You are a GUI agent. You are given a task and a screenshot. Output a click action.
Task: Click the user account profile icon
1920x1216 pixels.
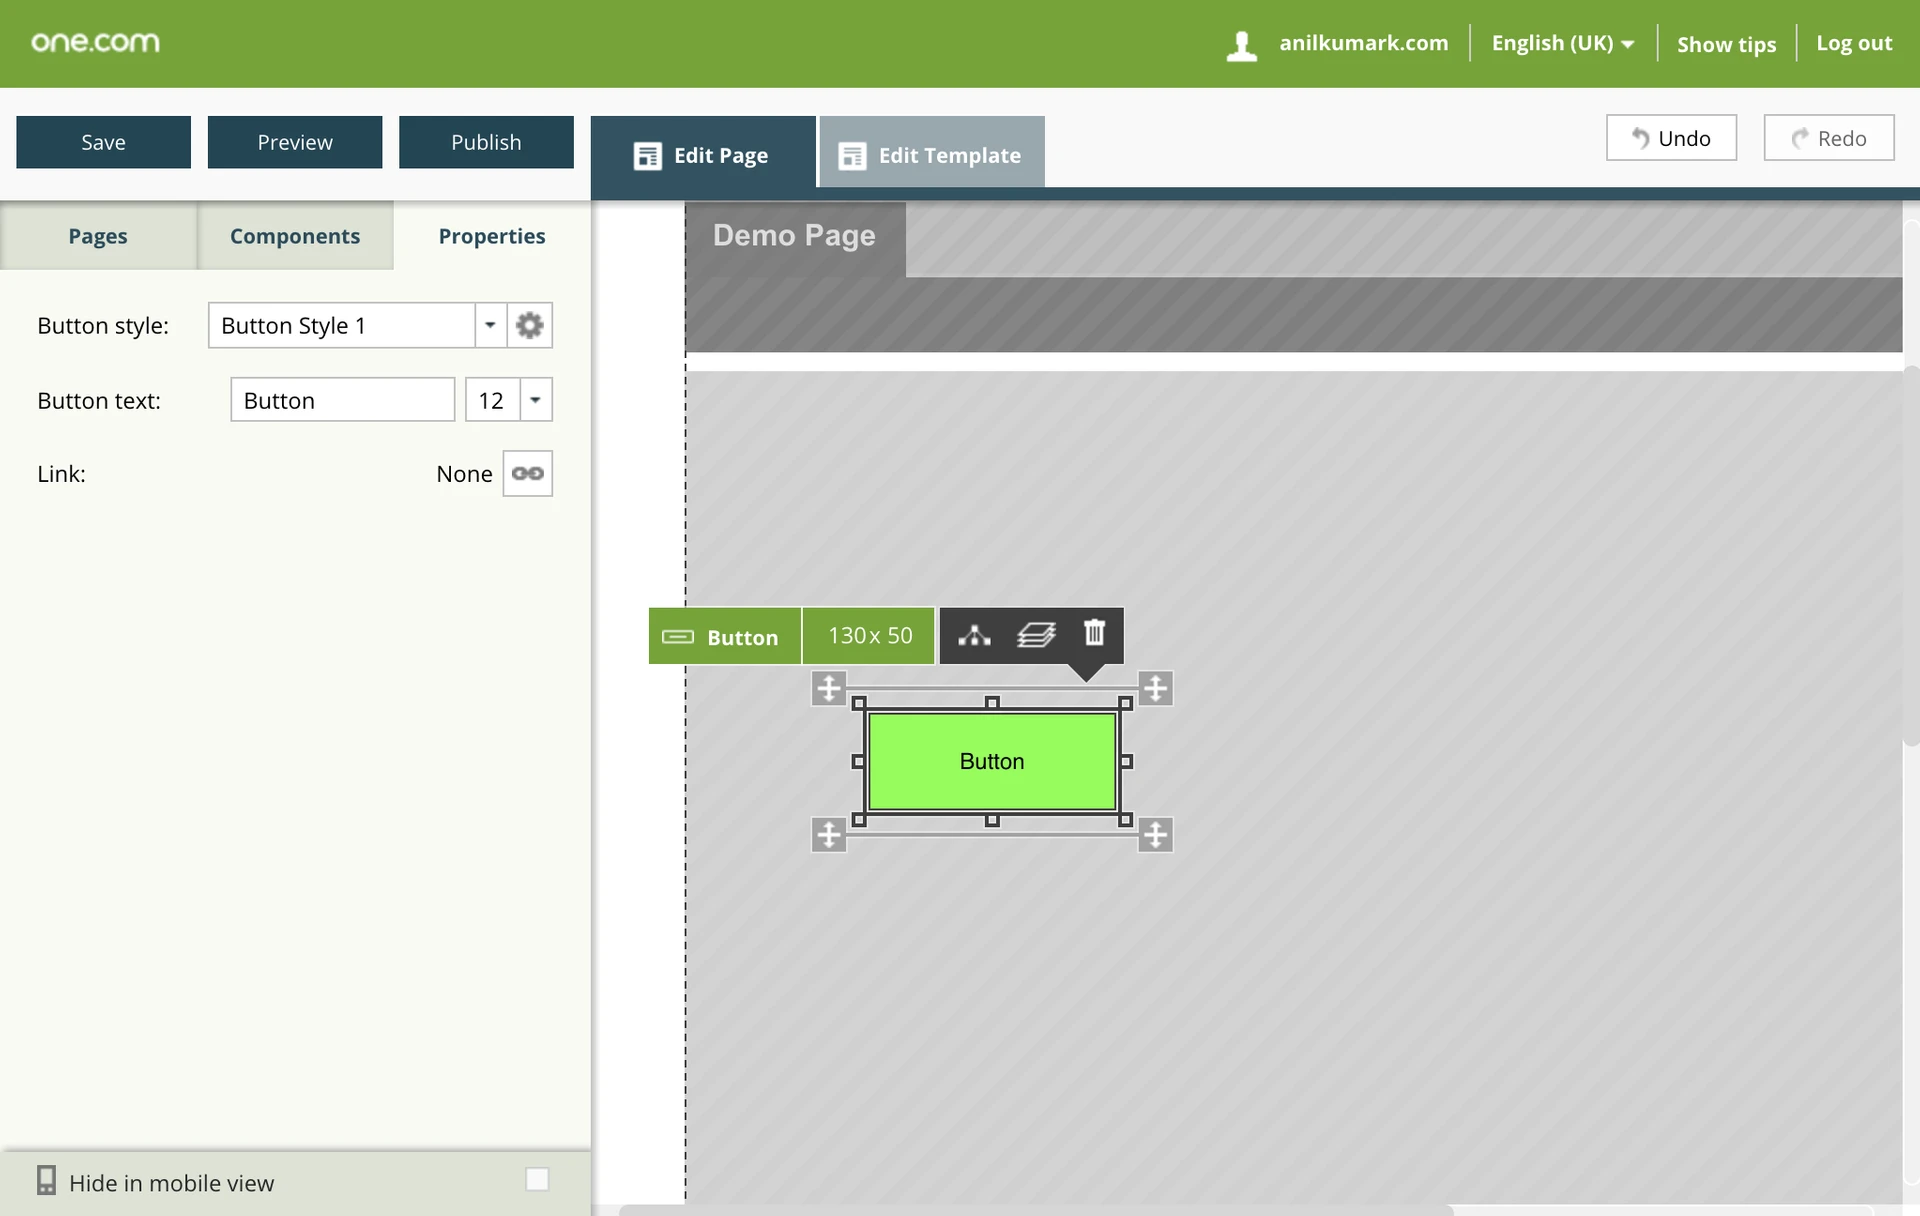[x=1241, y=45]
